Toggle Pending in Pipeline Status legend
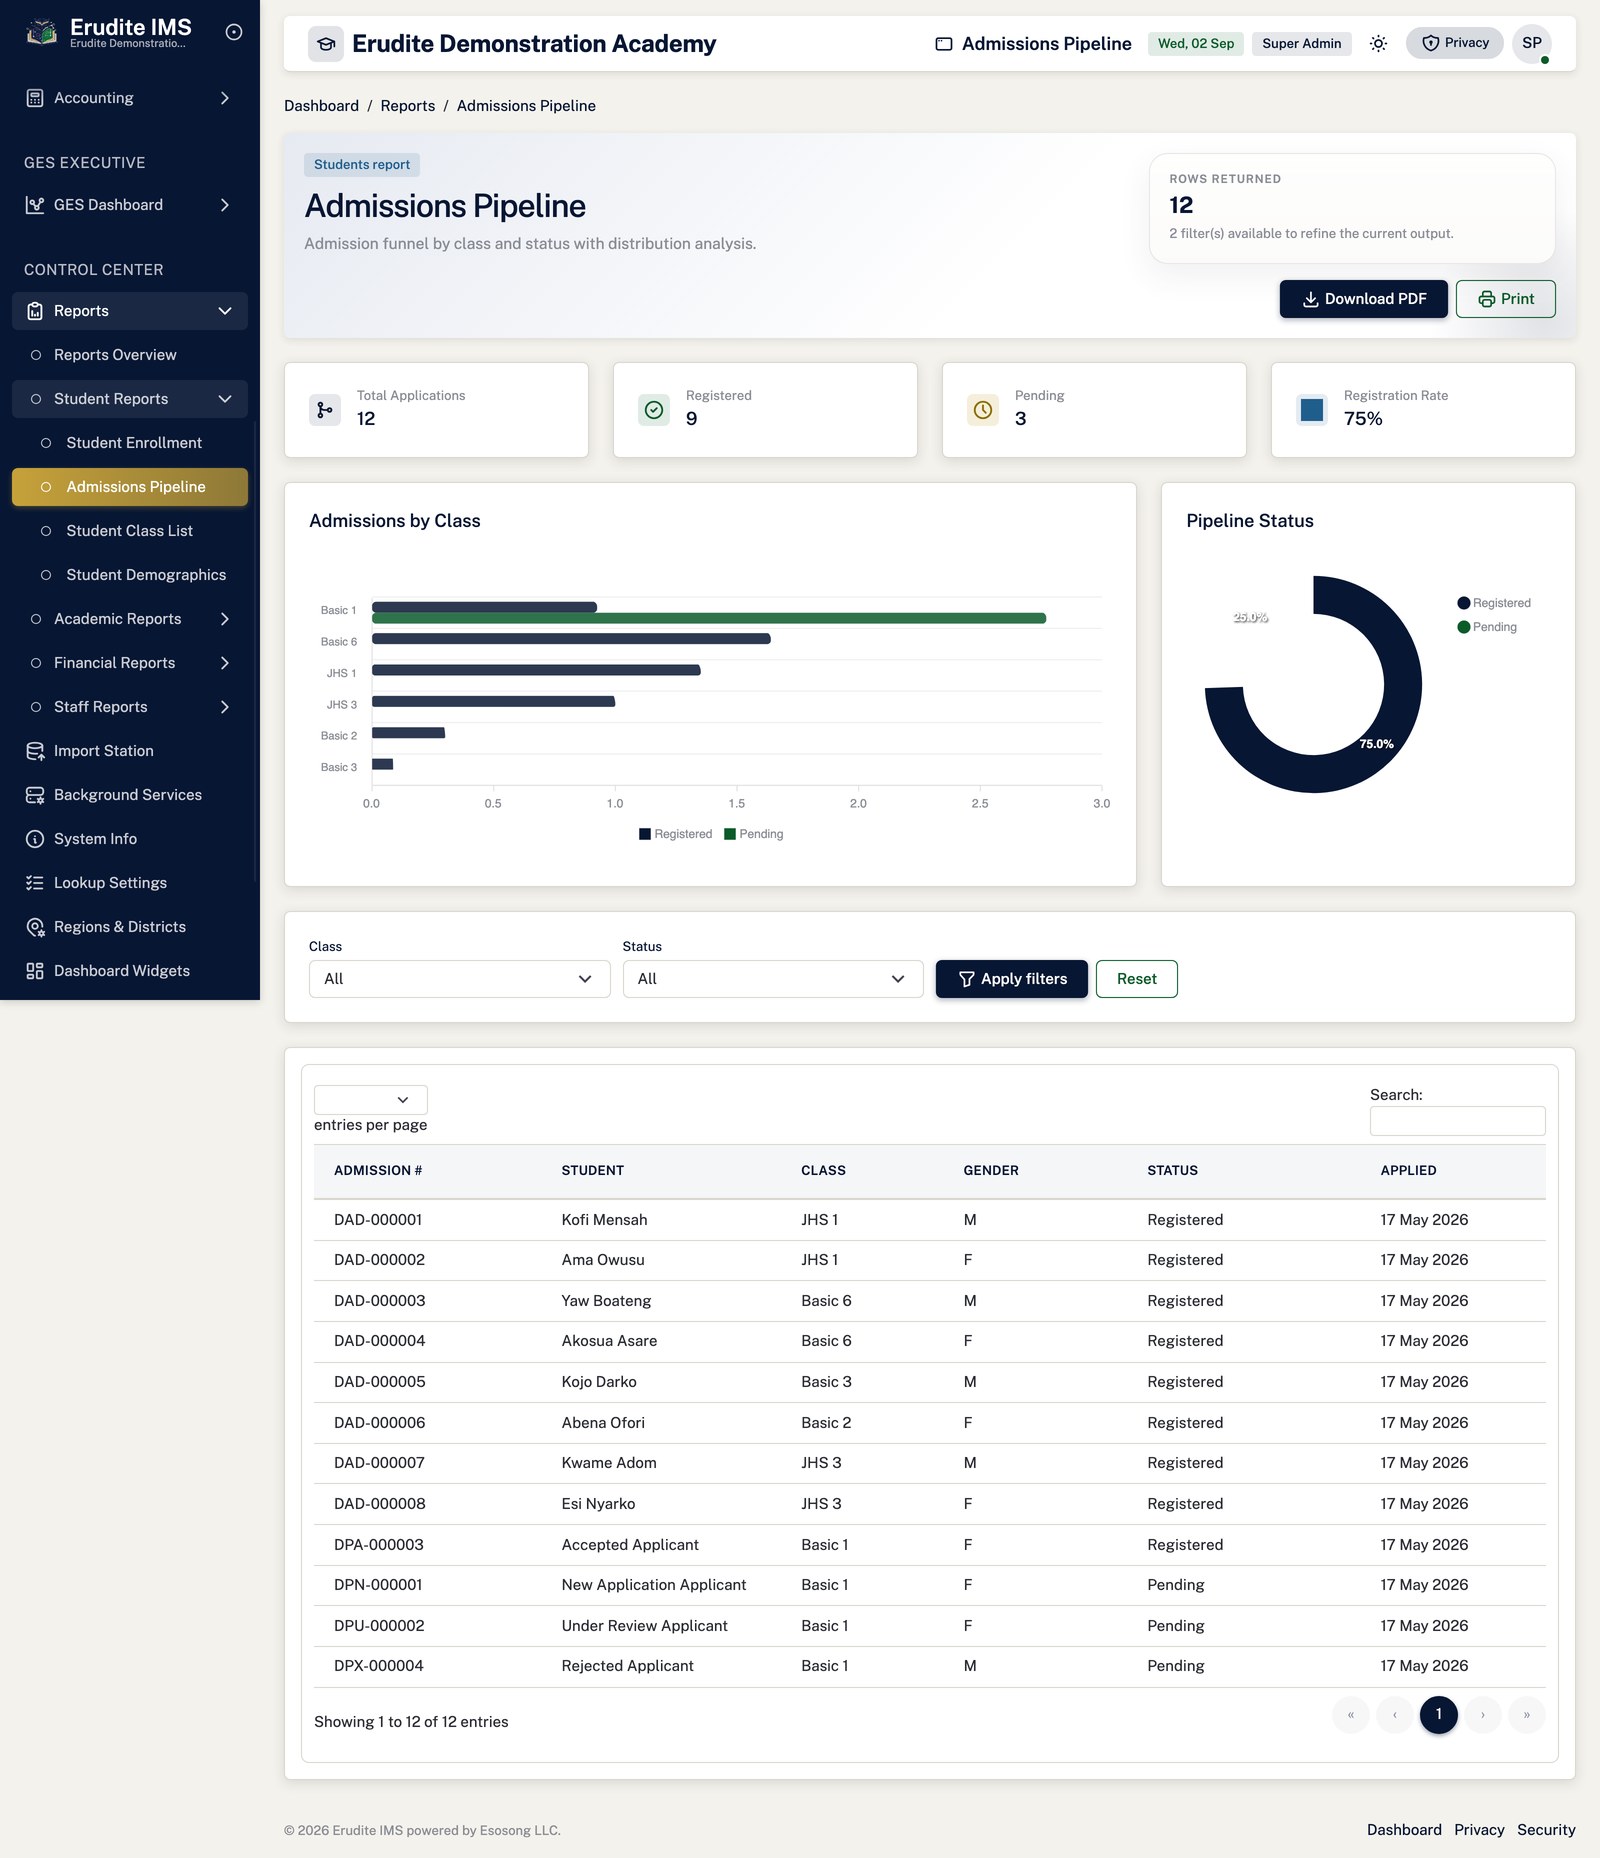The image size is (1600, 1858). coord(1487,627)
